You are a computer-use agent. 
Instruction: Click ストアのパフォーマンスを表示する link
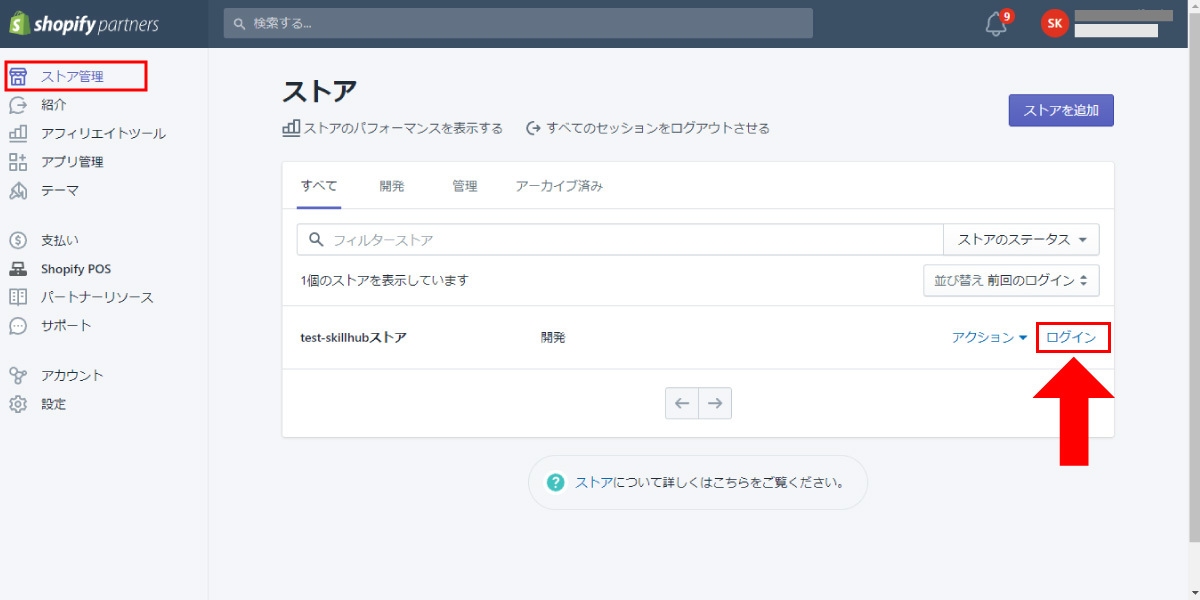pos(403,128)
